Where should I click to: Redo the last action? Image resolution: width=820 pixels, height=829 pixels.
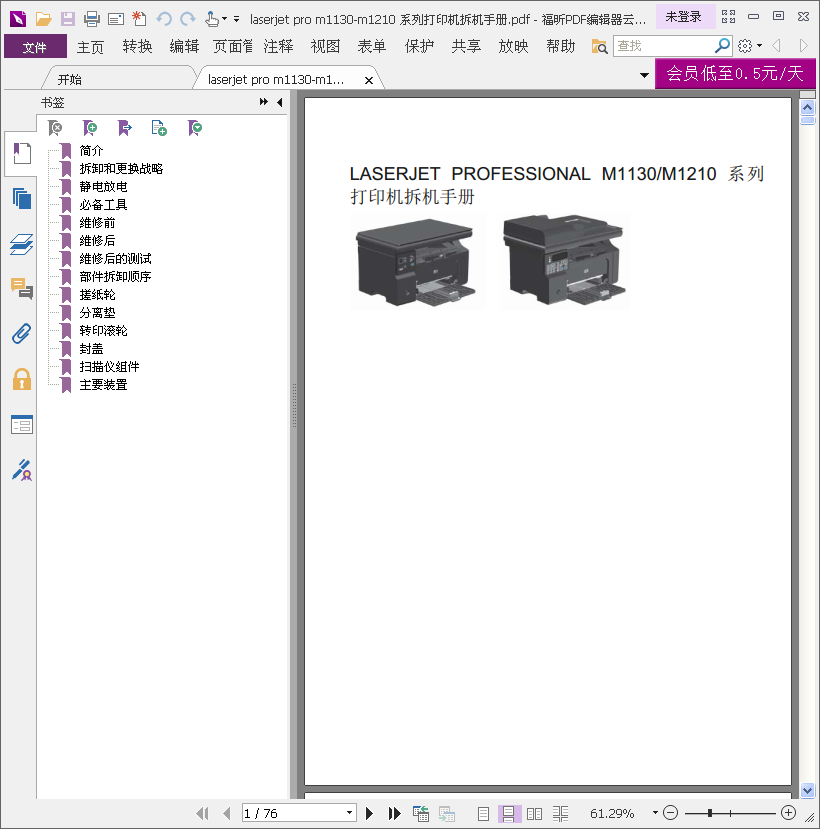tap(188, 20)
